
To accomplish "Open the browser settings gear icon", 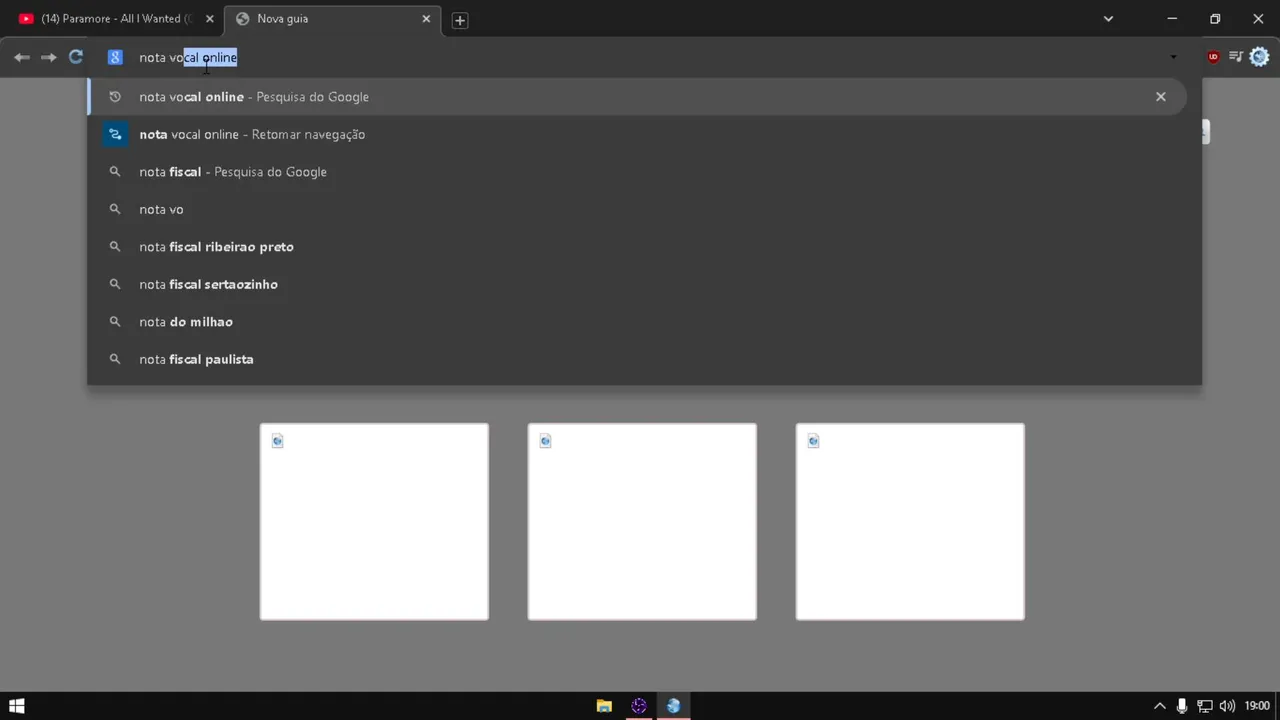I will (x=1259, y=57).
